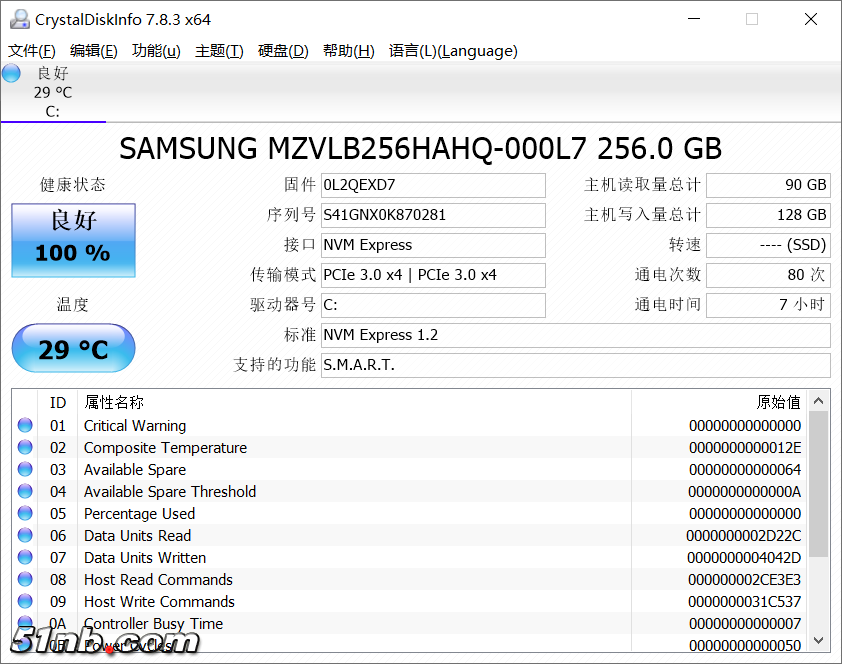Open the 主题(T) theme menu
The image size is (842, 664).
[219, 50]
